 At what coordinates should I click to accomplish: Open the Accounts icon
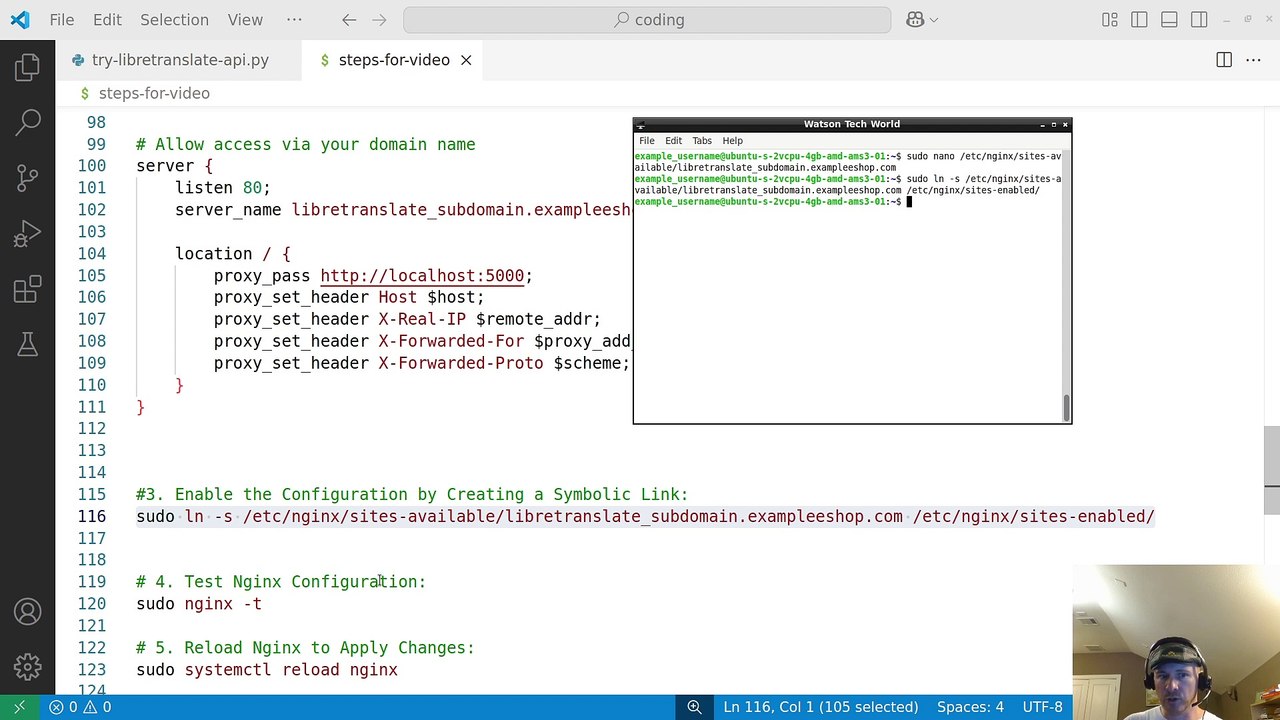click(27, 611)
